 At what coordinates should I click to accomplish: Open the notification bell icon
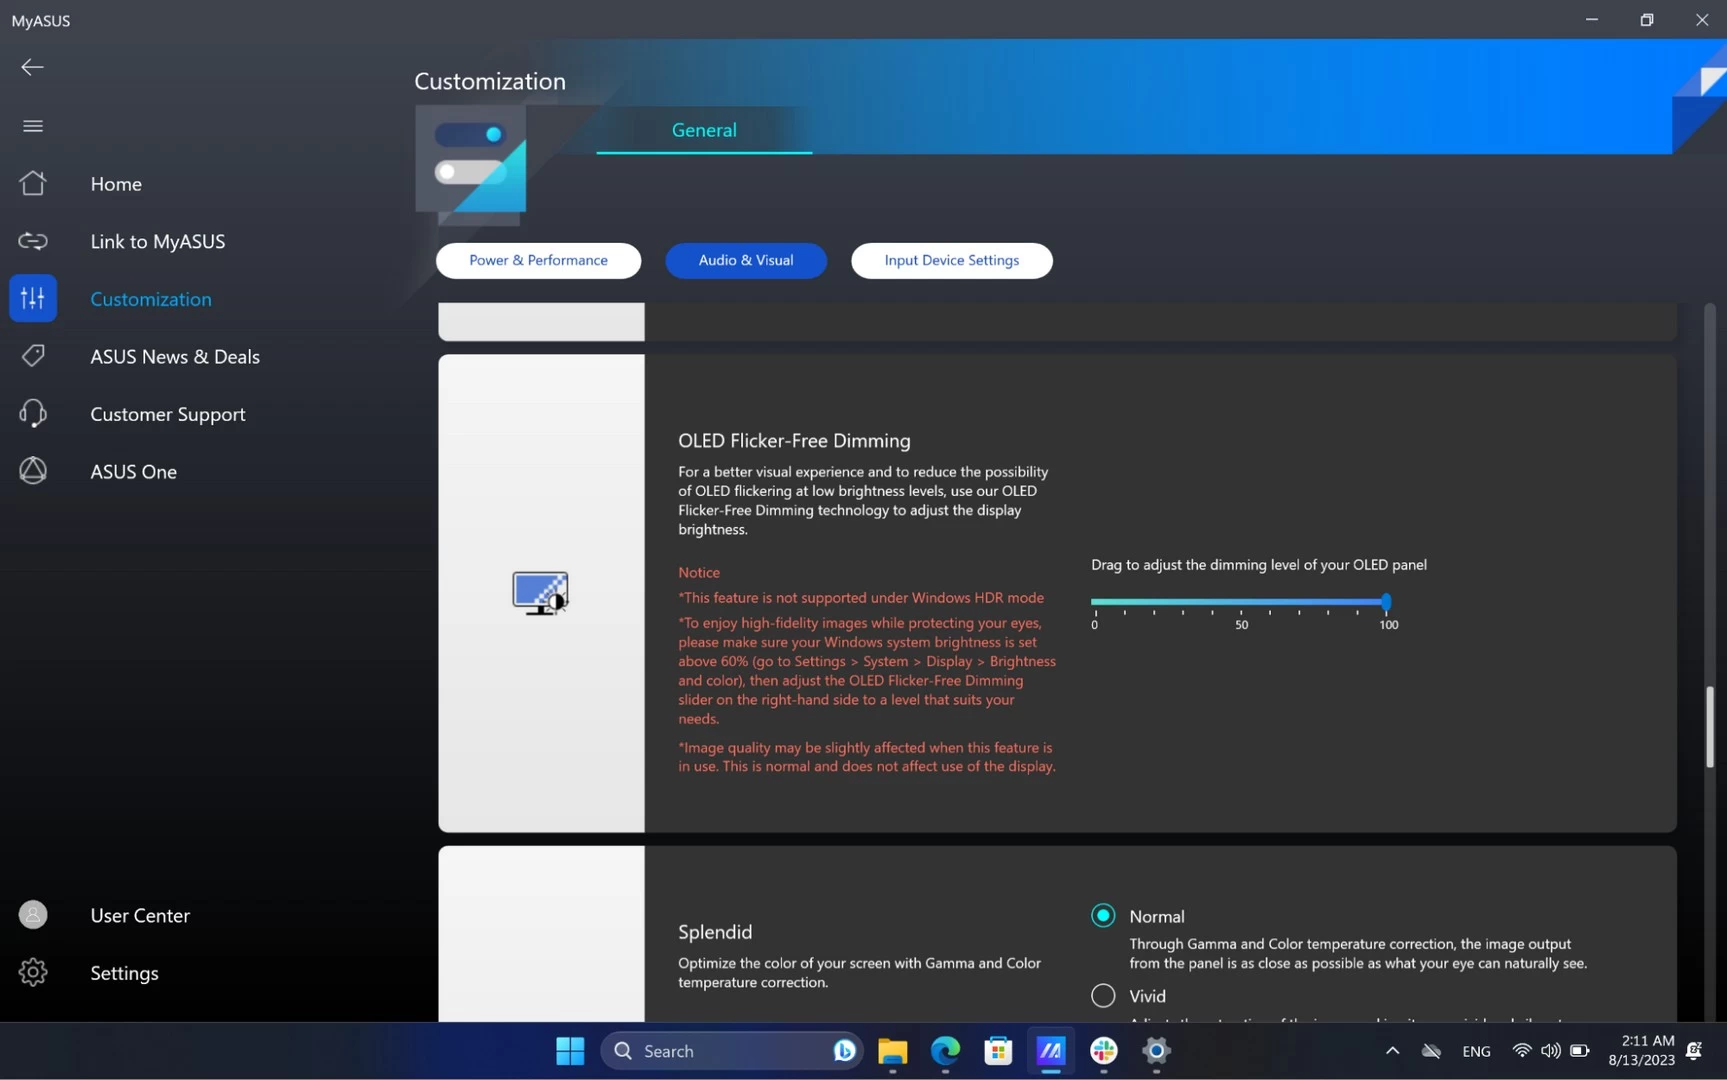click(1695, 1051)
